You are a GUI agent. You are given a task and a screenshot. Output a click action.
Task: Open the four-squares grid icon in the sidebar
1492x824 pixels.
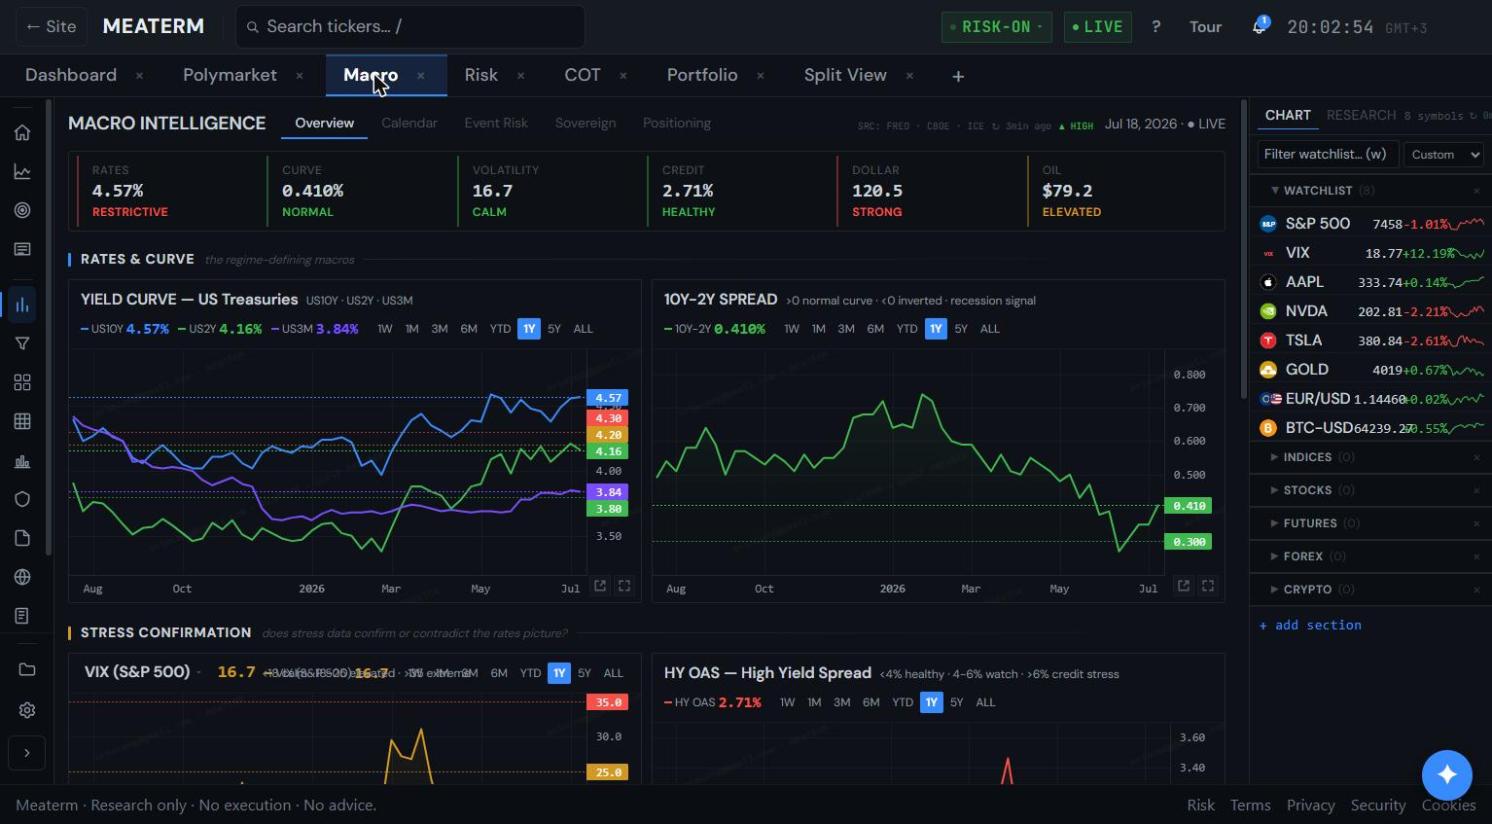22,382
